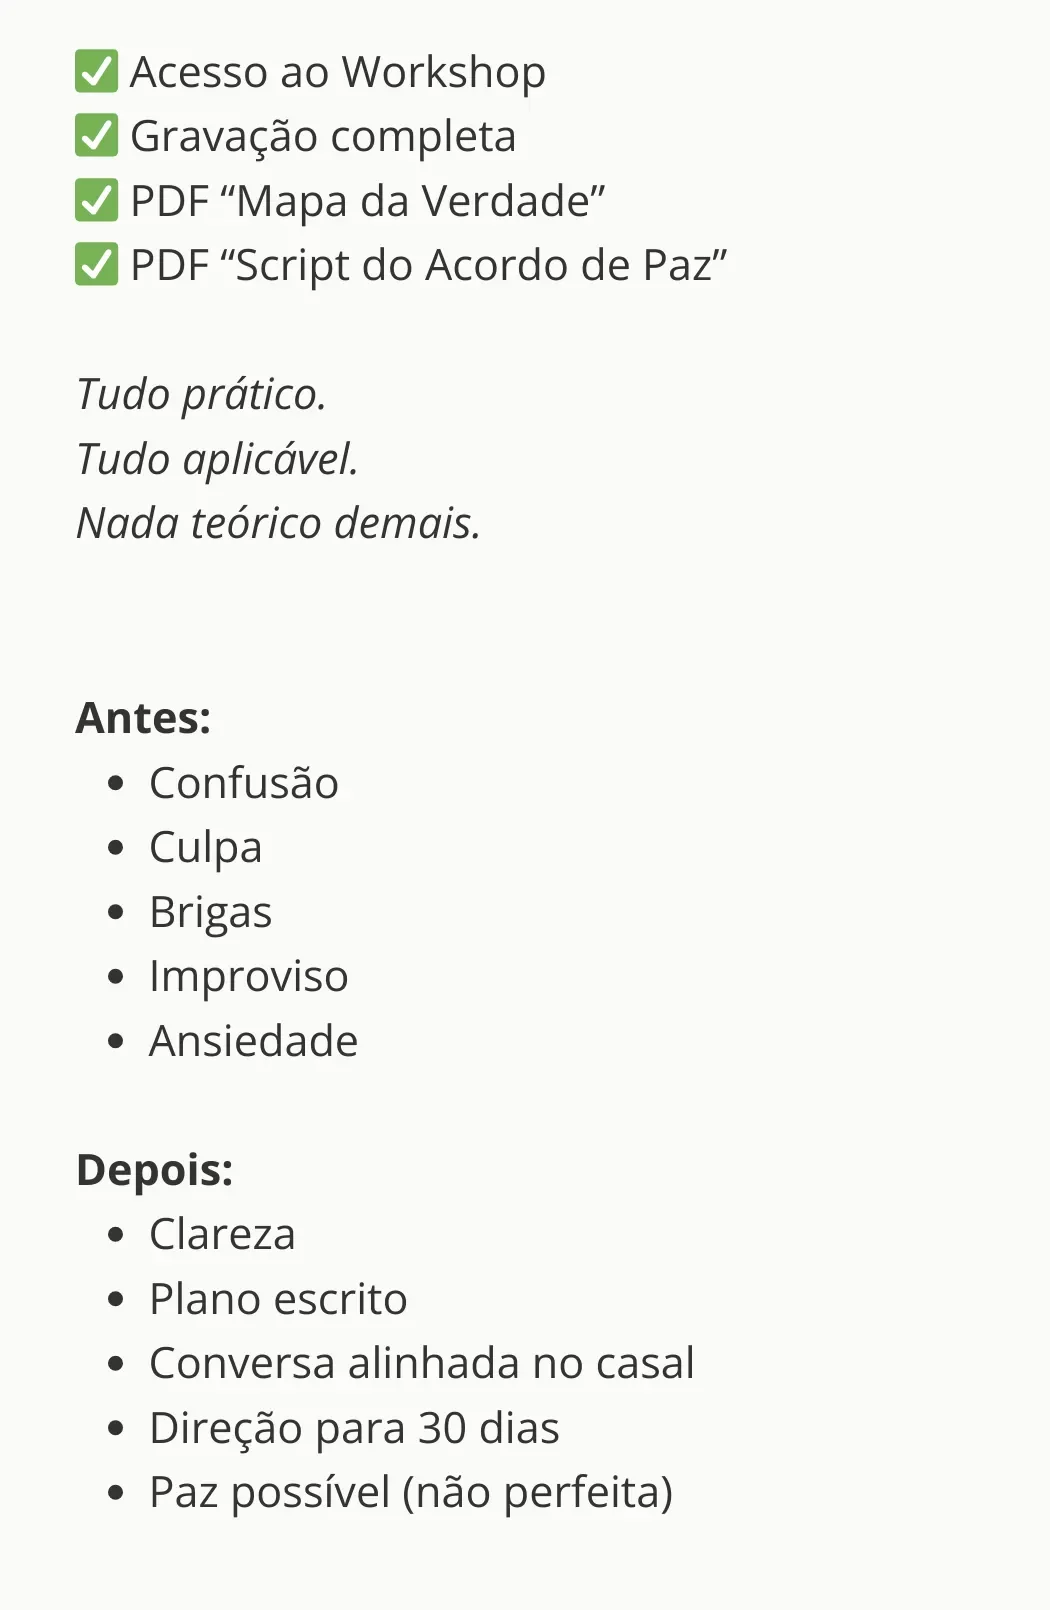Click the bullet point before Clareza
The width and height of the screenshot is (1050, 1610).
coord(116,1235)
